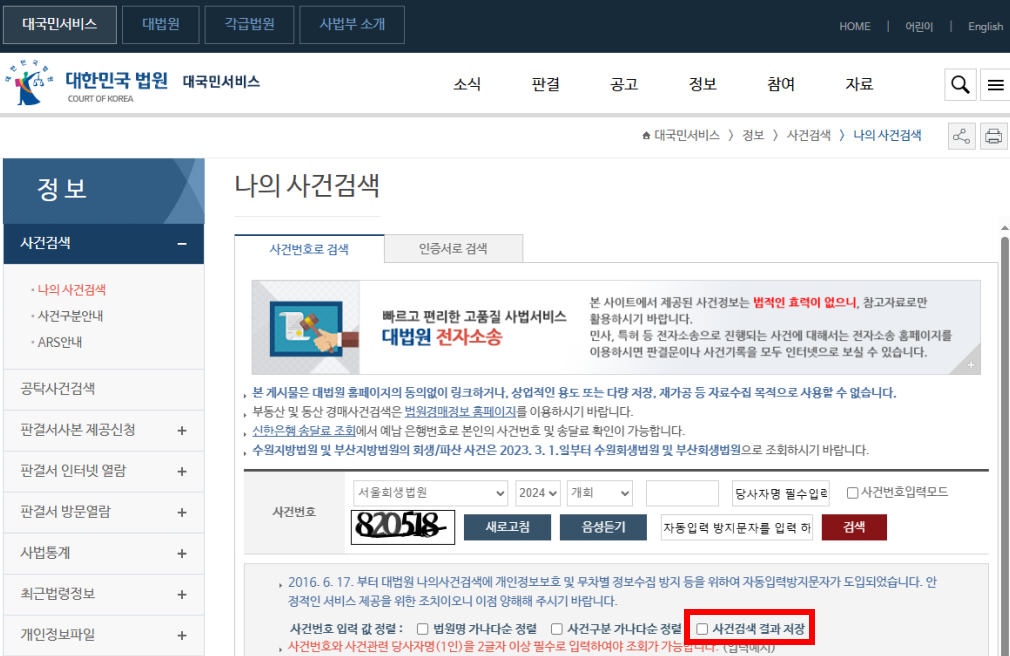Enable 사건번호입력모드 checkbox
The width and height of the screenshot is (1010, 656).
pos(852,493)
